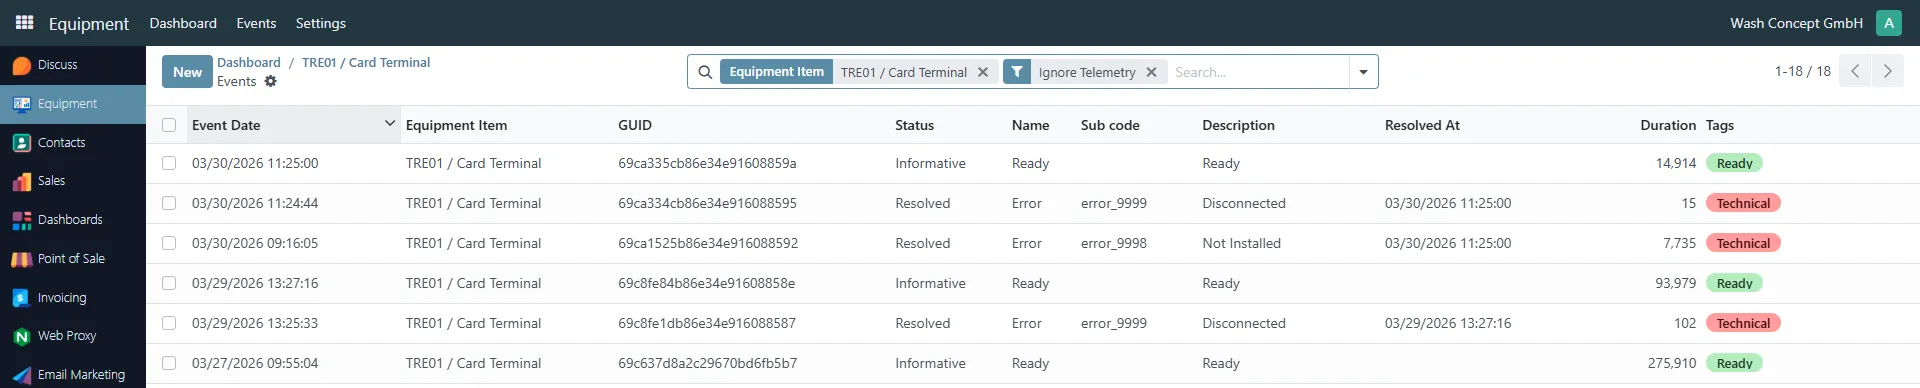Screen dimensions: 1920x388
Task: Sort by Equipment Item column header
Action: (456, 125)
